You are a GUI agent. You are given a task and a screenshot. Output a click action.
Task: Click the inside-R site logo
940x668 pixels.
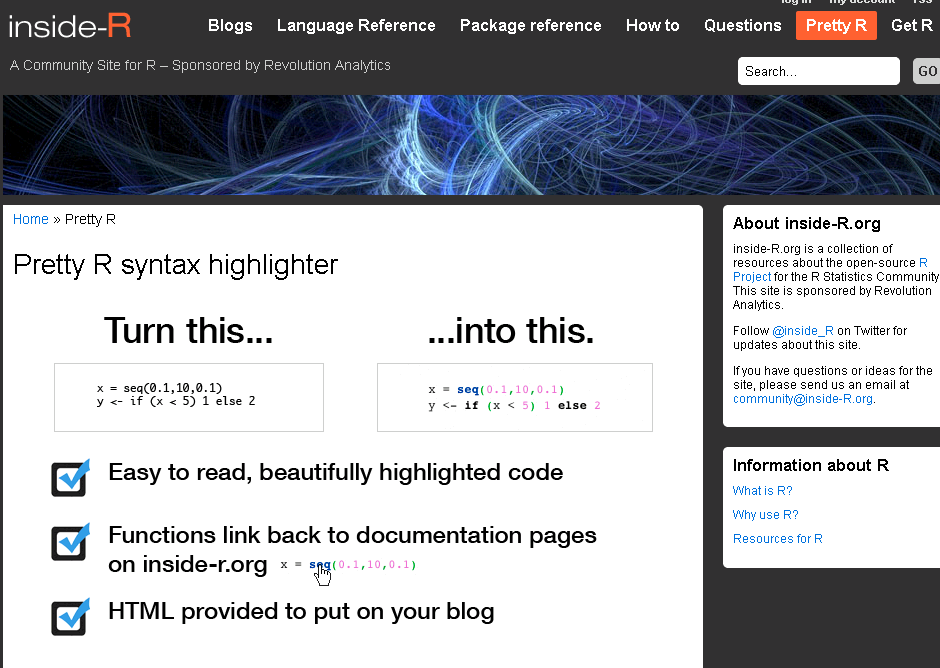pos(70,26)
